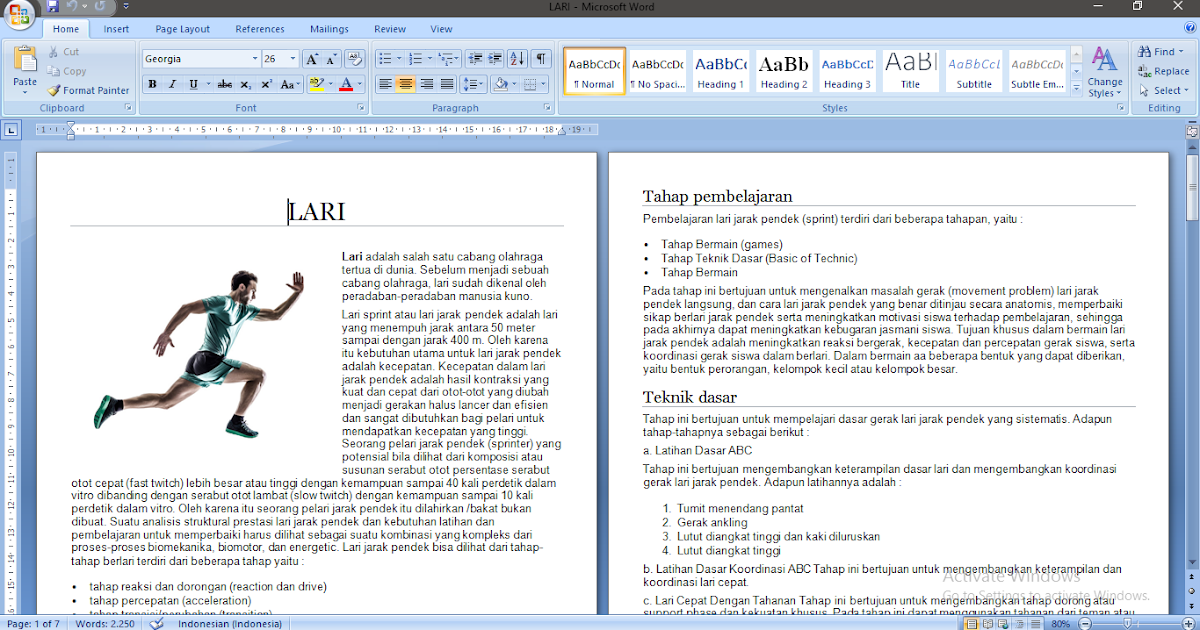The image size is (1200, 630).
Task: Click the Redo icon in Quick Access Toolbar
Action: coord(100,6)
